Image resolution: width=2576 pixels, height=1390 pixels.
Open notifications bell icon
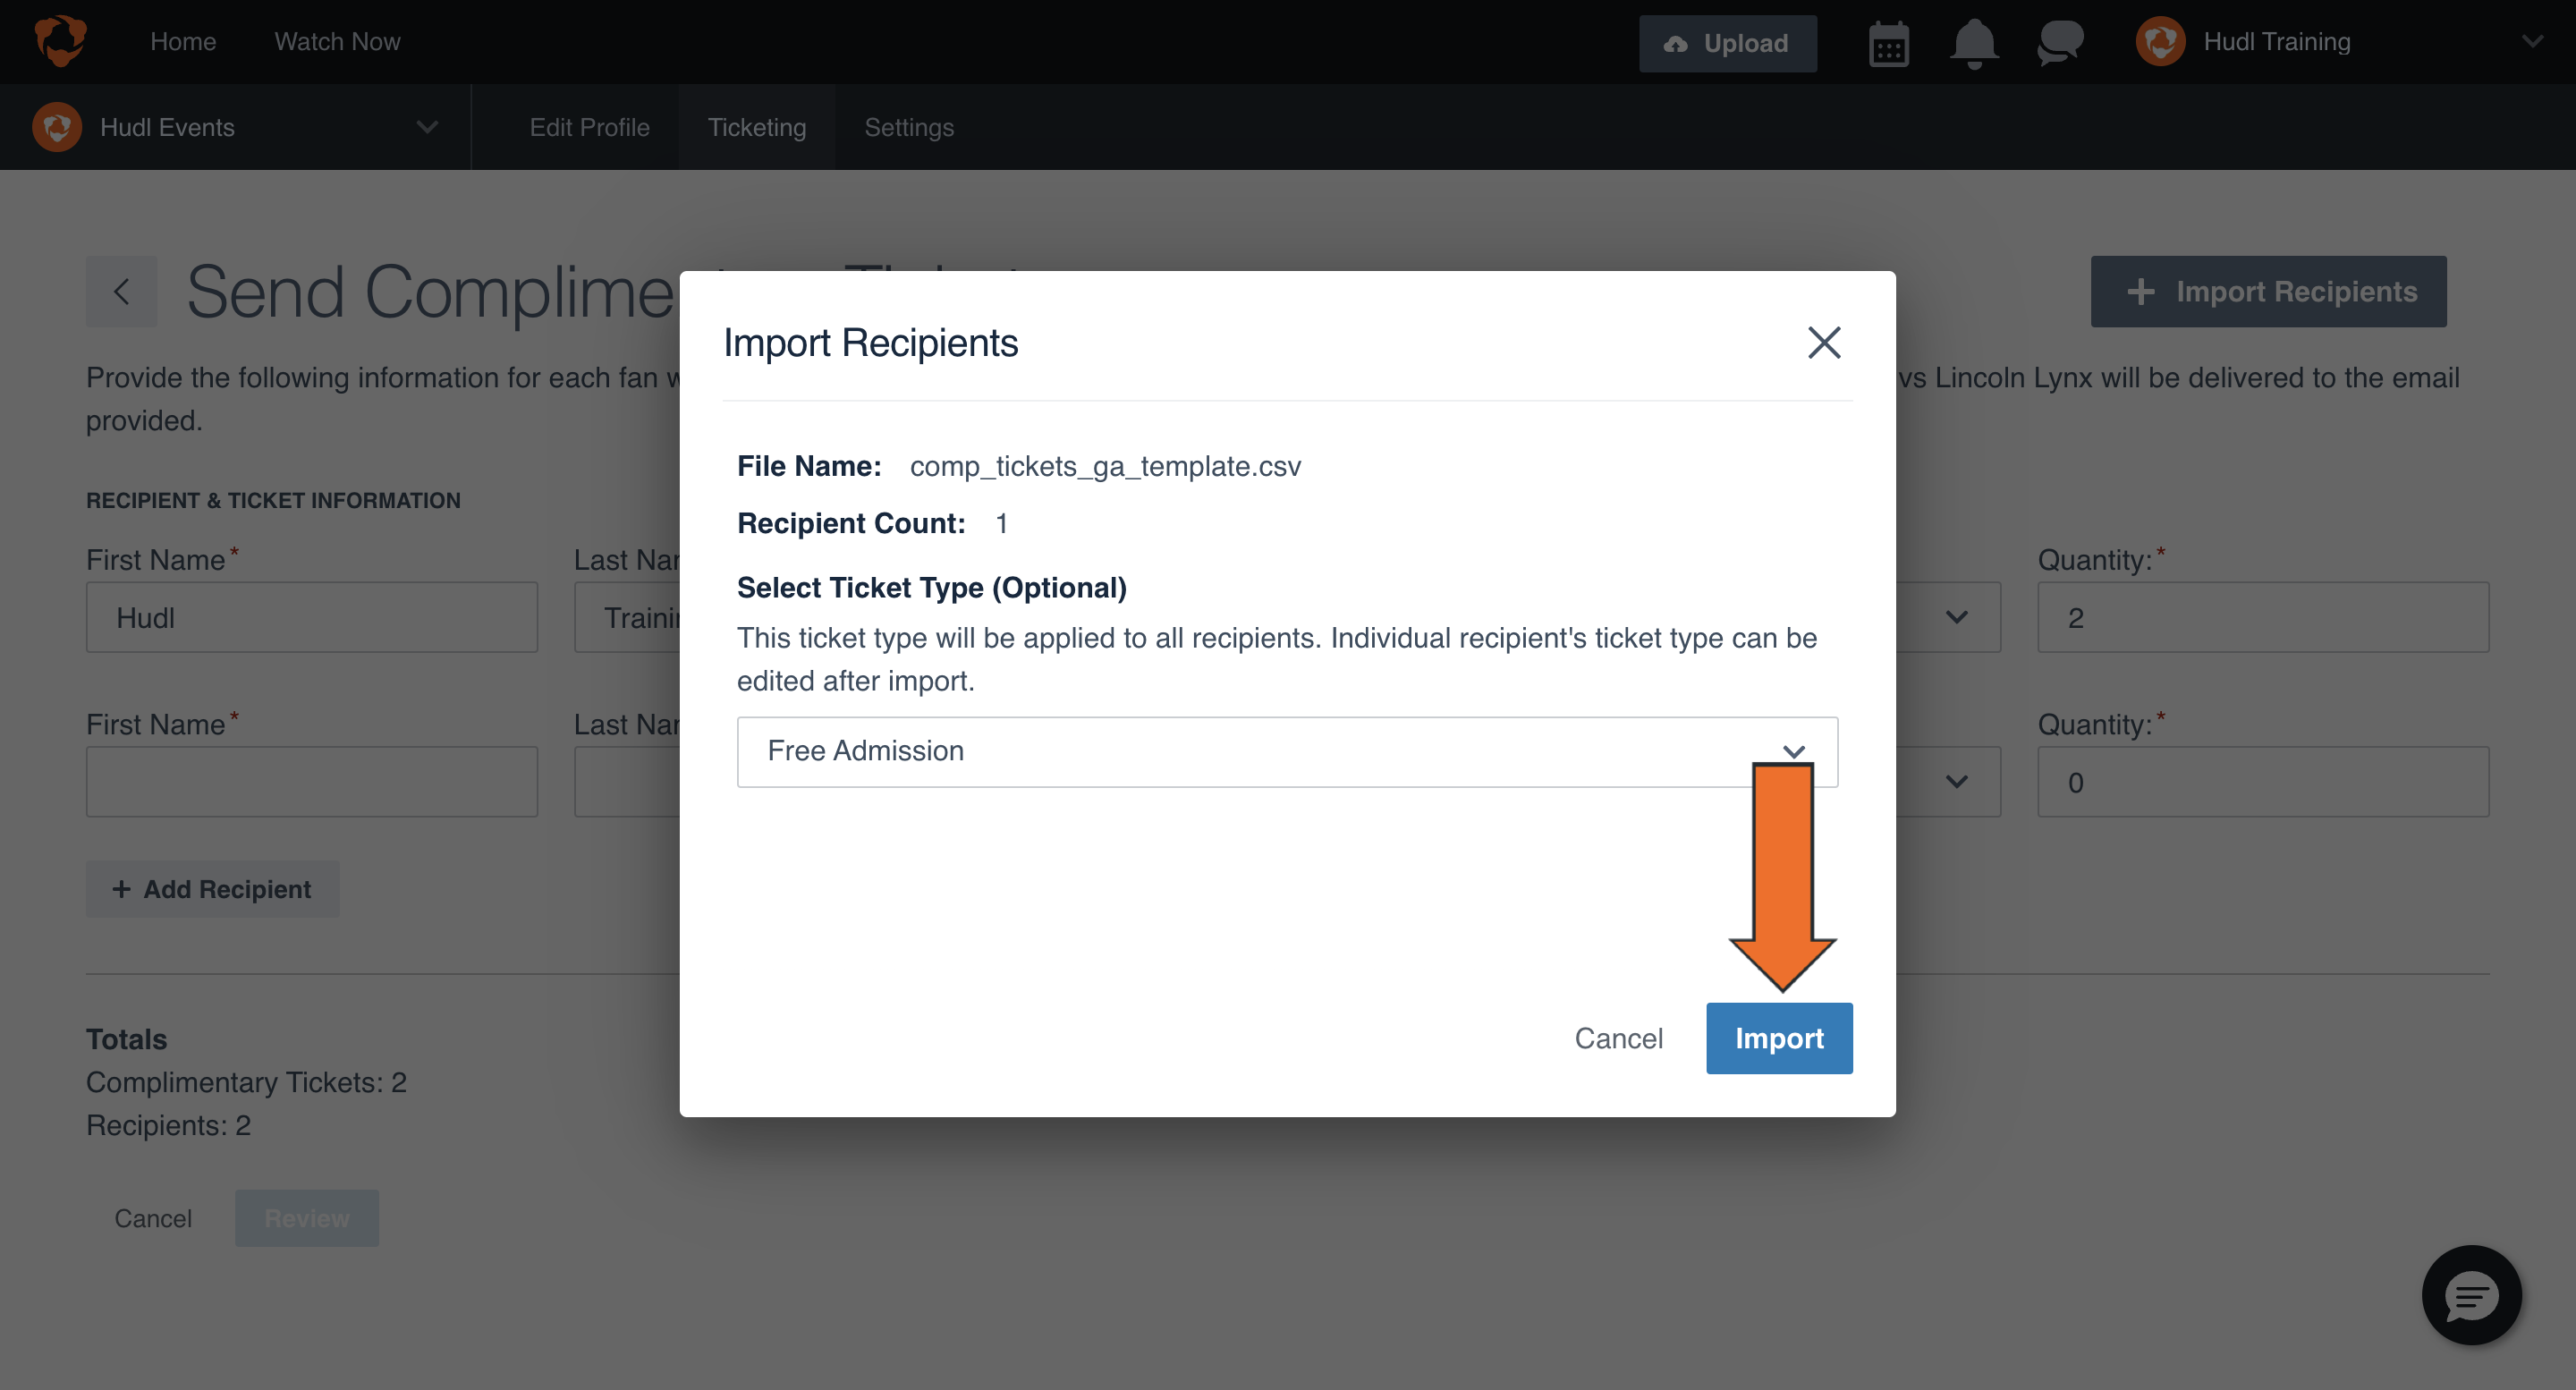point(1974,43)
